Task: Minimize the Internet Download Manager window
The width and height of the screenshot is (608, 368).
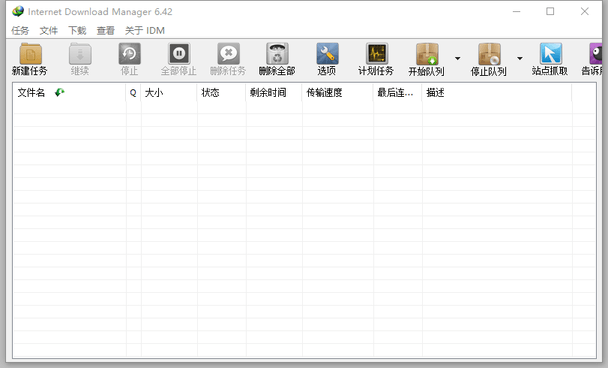Action: 516,12
